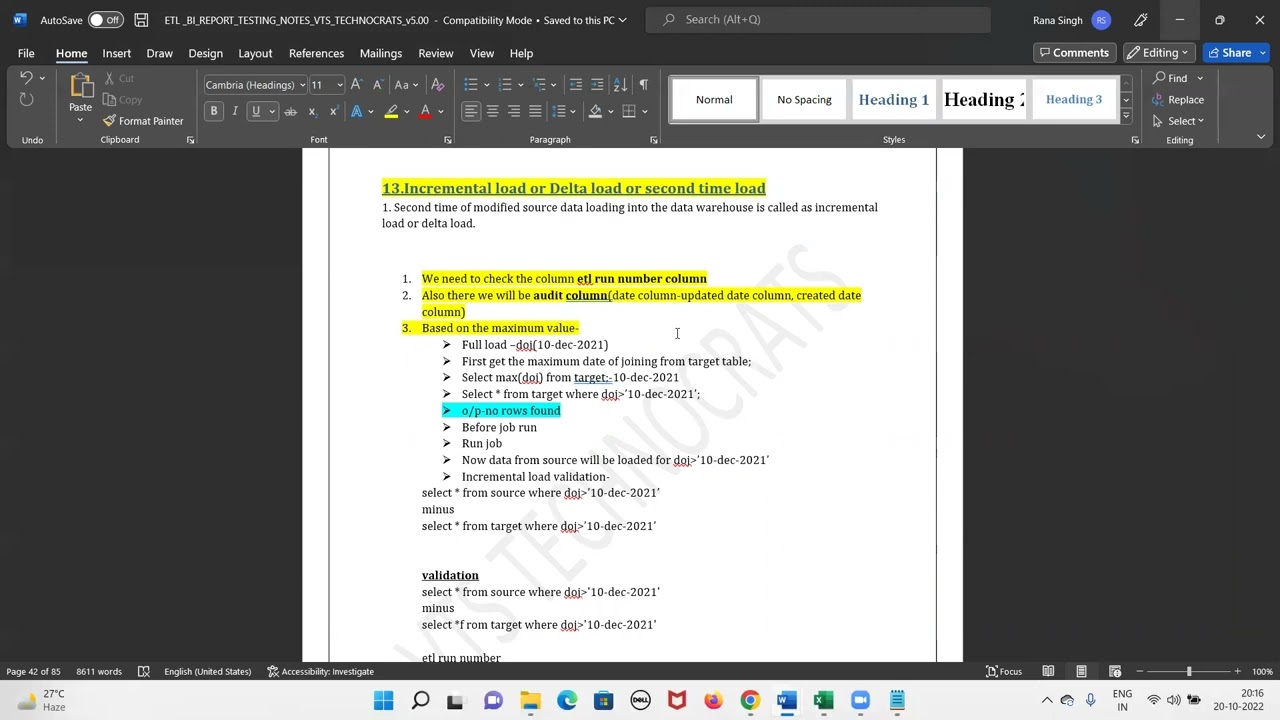Viewport: 1280px width, 720px height.
Task: Open the Insert ribbon tab
Action: [x=116, y=53]
